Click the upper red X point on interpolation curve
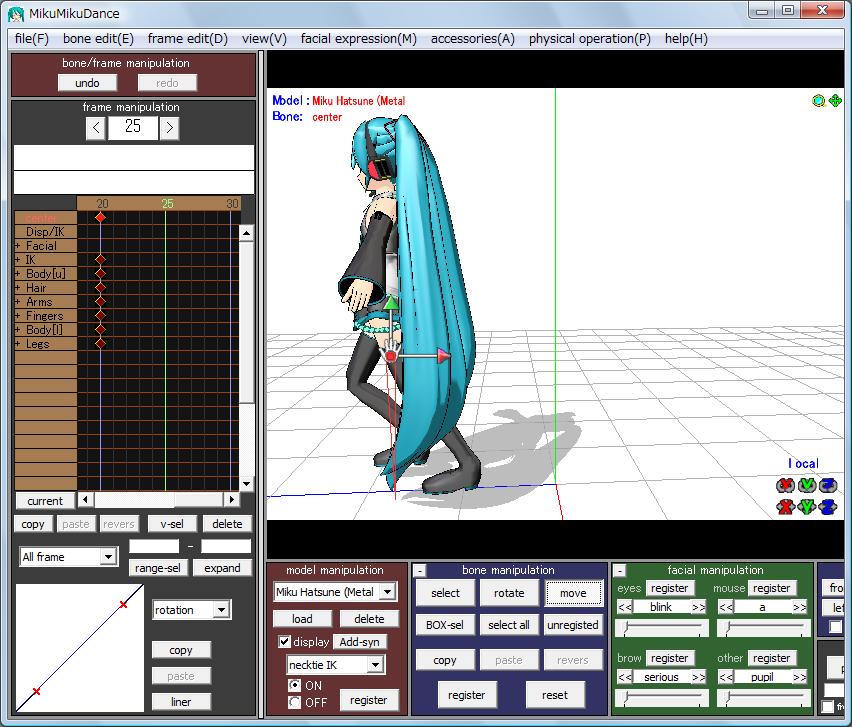852x727 pixels. [x=123, y=604]
